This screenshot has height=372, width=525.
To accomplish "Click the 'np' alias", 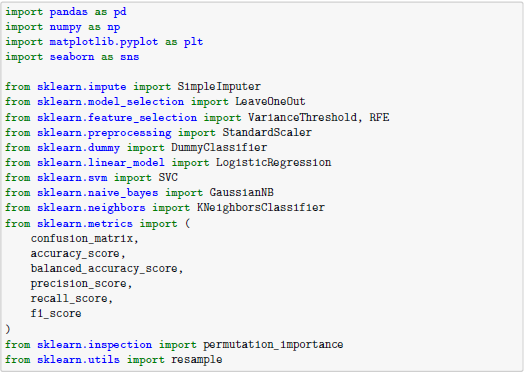I will pos(114,27).
